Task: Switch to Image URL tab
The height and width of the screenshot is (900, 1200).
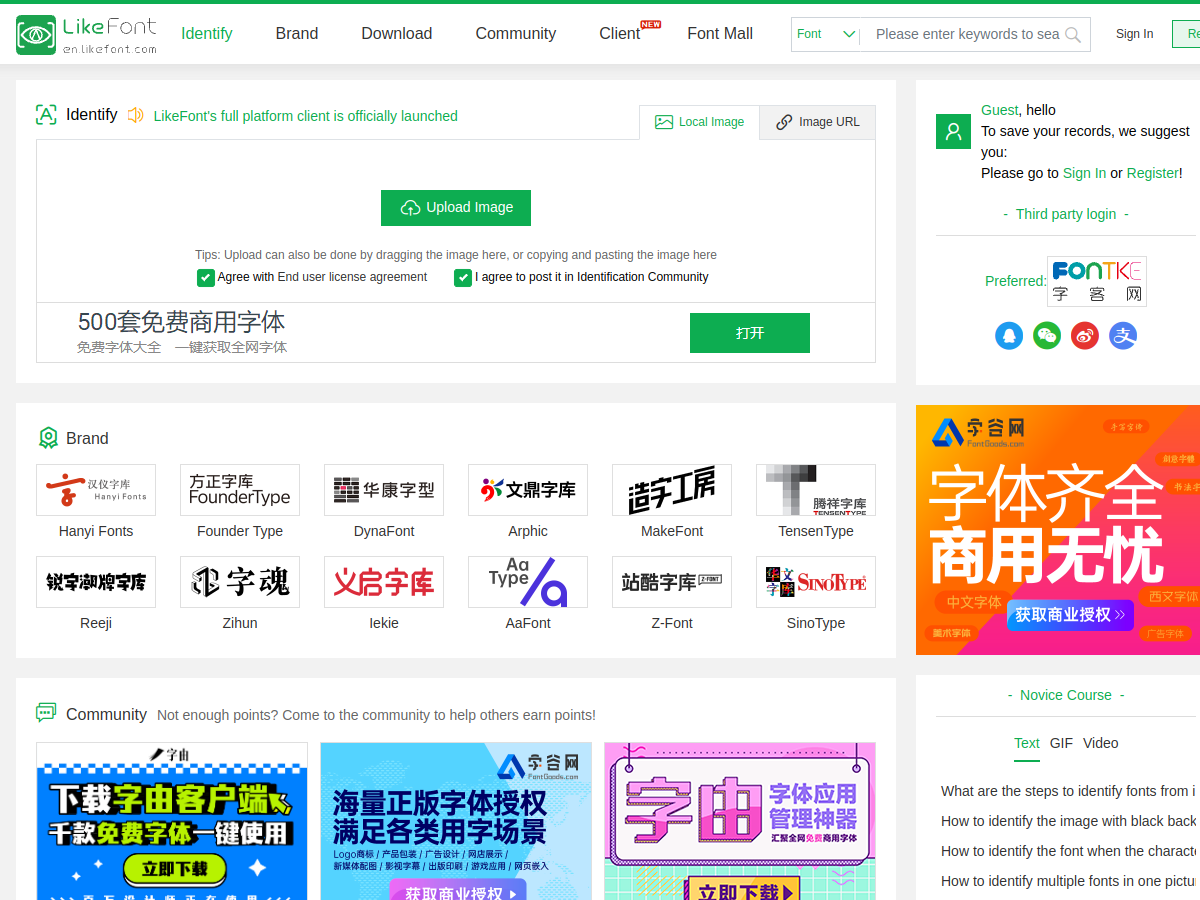Action: pyautogui.click(x=818, y=122)
